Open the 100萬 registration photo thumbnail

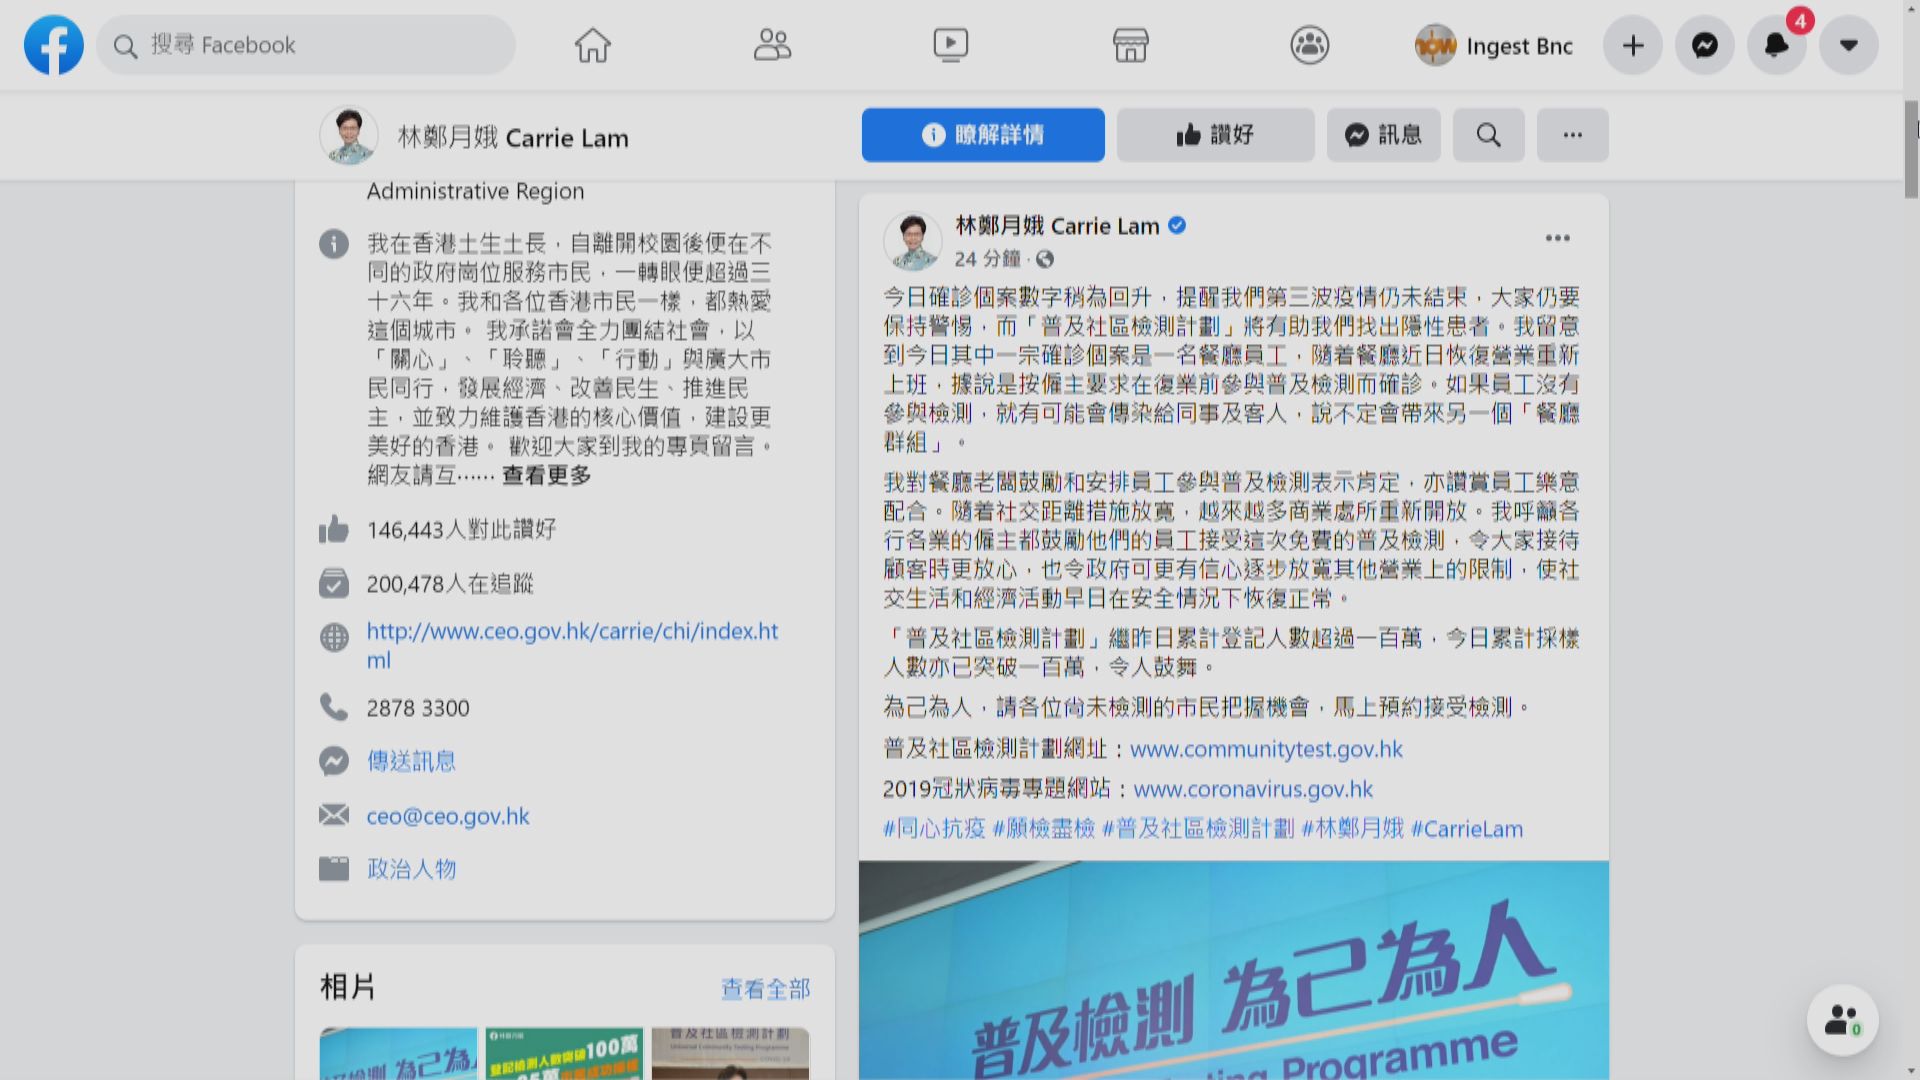564,1053
